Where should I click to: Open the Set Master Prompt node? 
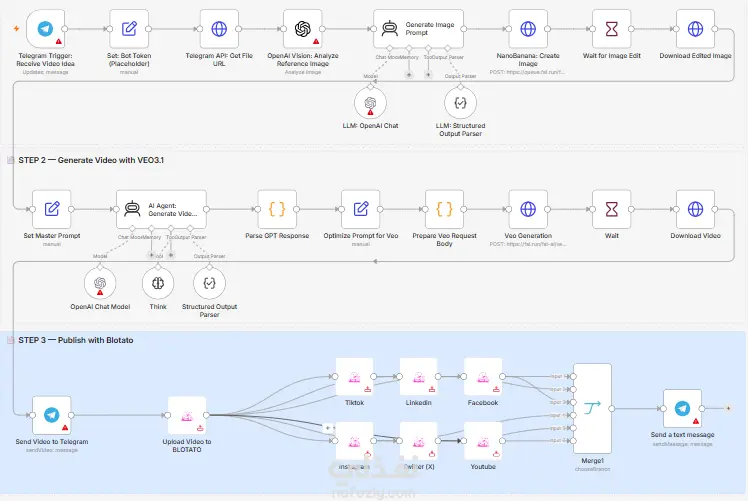52,209
